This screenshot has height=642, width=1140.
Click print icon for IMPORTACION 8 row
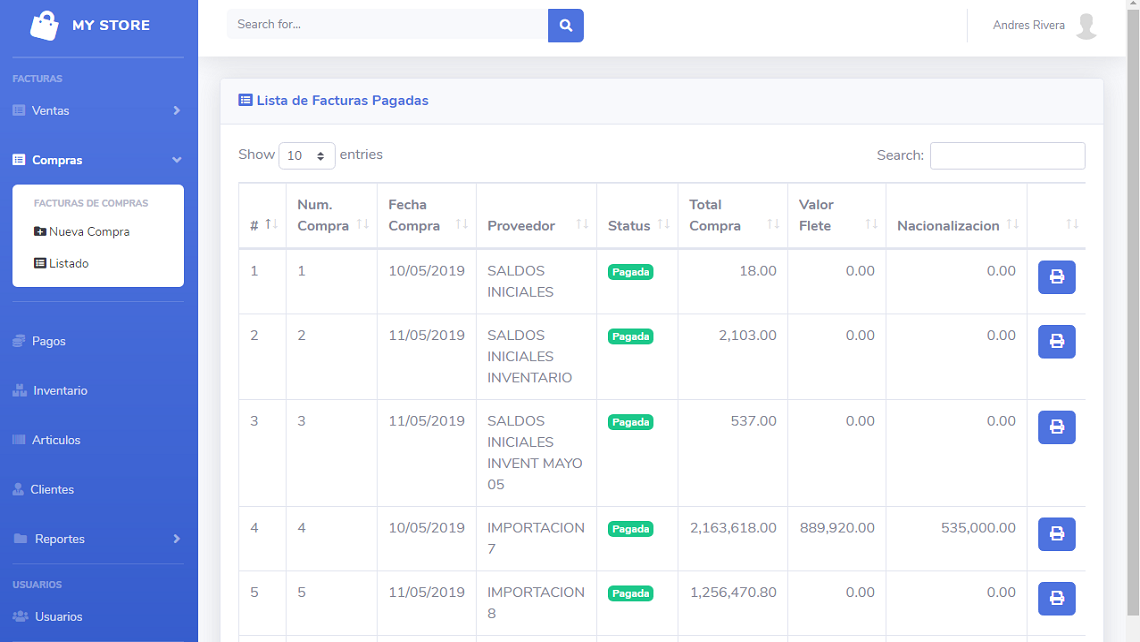(1056, 598)
